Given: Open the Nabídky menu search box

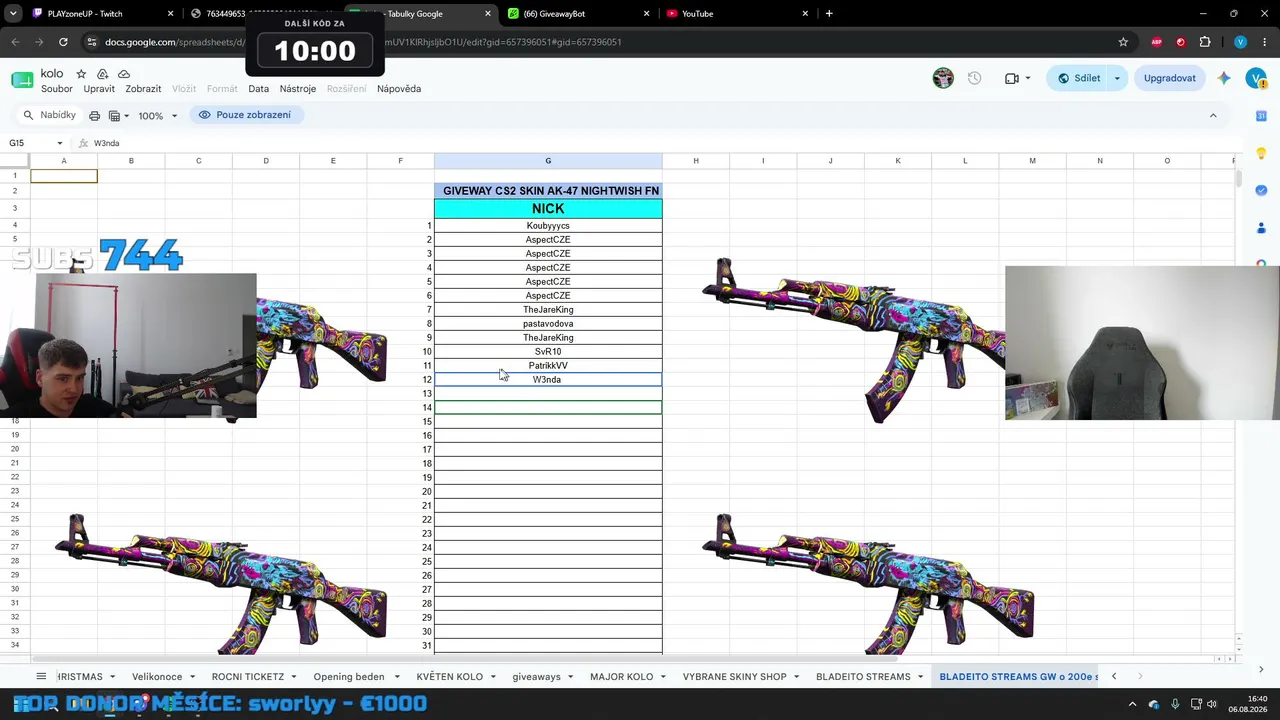Looking at the screenshot, I should [50, 115].
